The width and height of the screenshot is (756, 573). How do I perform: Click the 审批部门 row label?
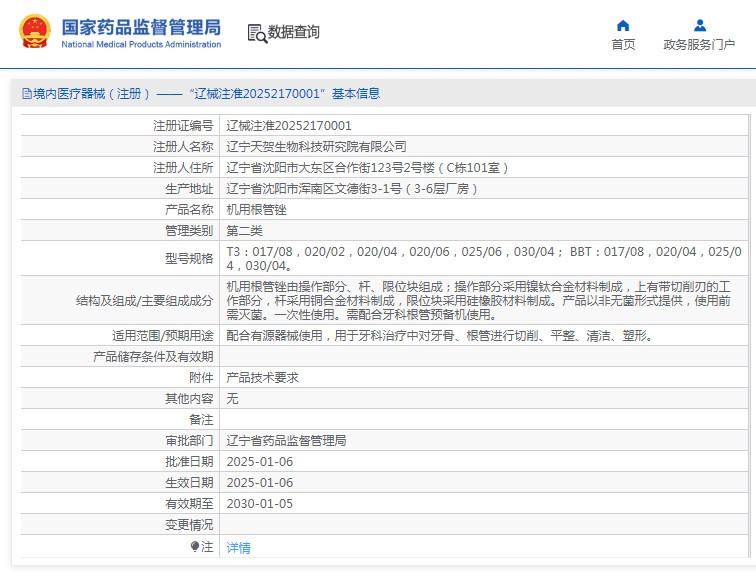(189, 440)
